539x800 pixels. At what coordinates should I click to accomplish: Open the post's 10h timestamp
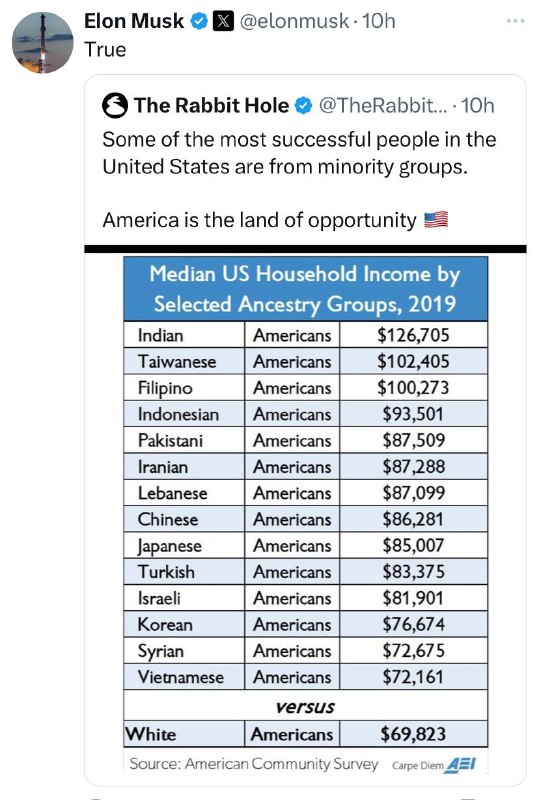(378, 21)
